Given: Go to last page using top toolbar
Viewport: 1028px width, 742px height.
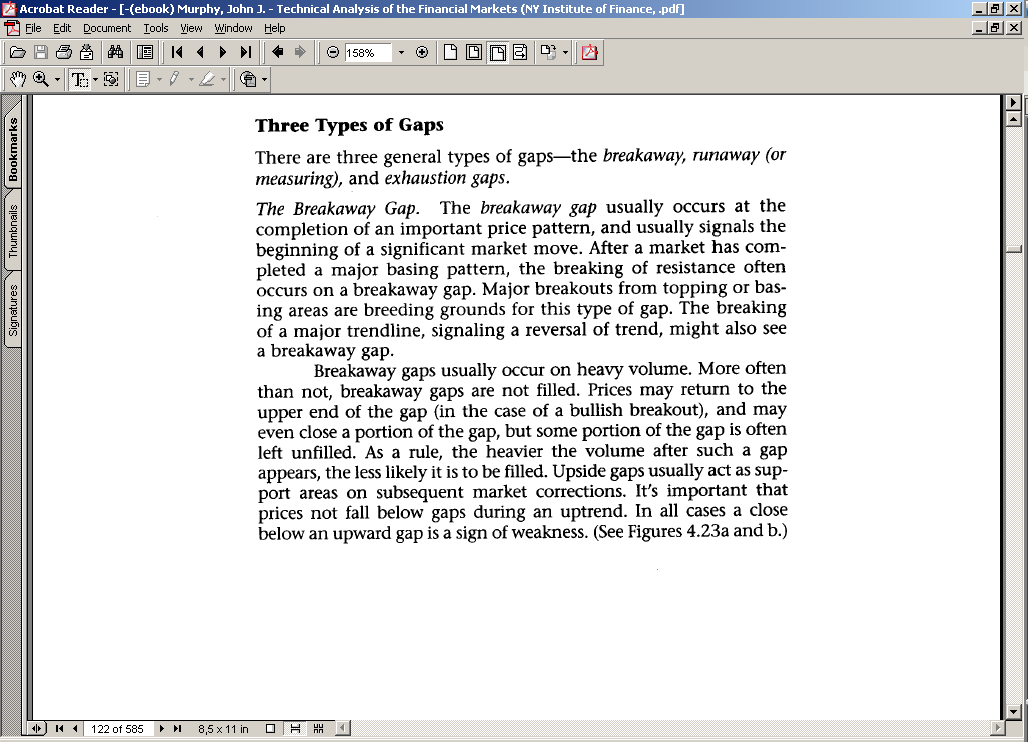Looking at the screenshot, I should 246,52.
